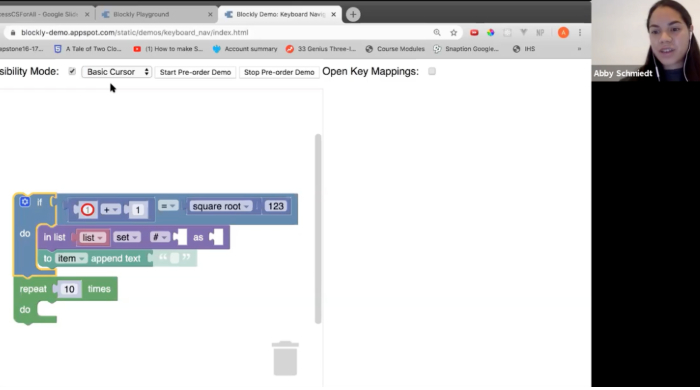Open the A Tale of Two Clo... bookmark

pyautogui.click(x=88, y=49)
